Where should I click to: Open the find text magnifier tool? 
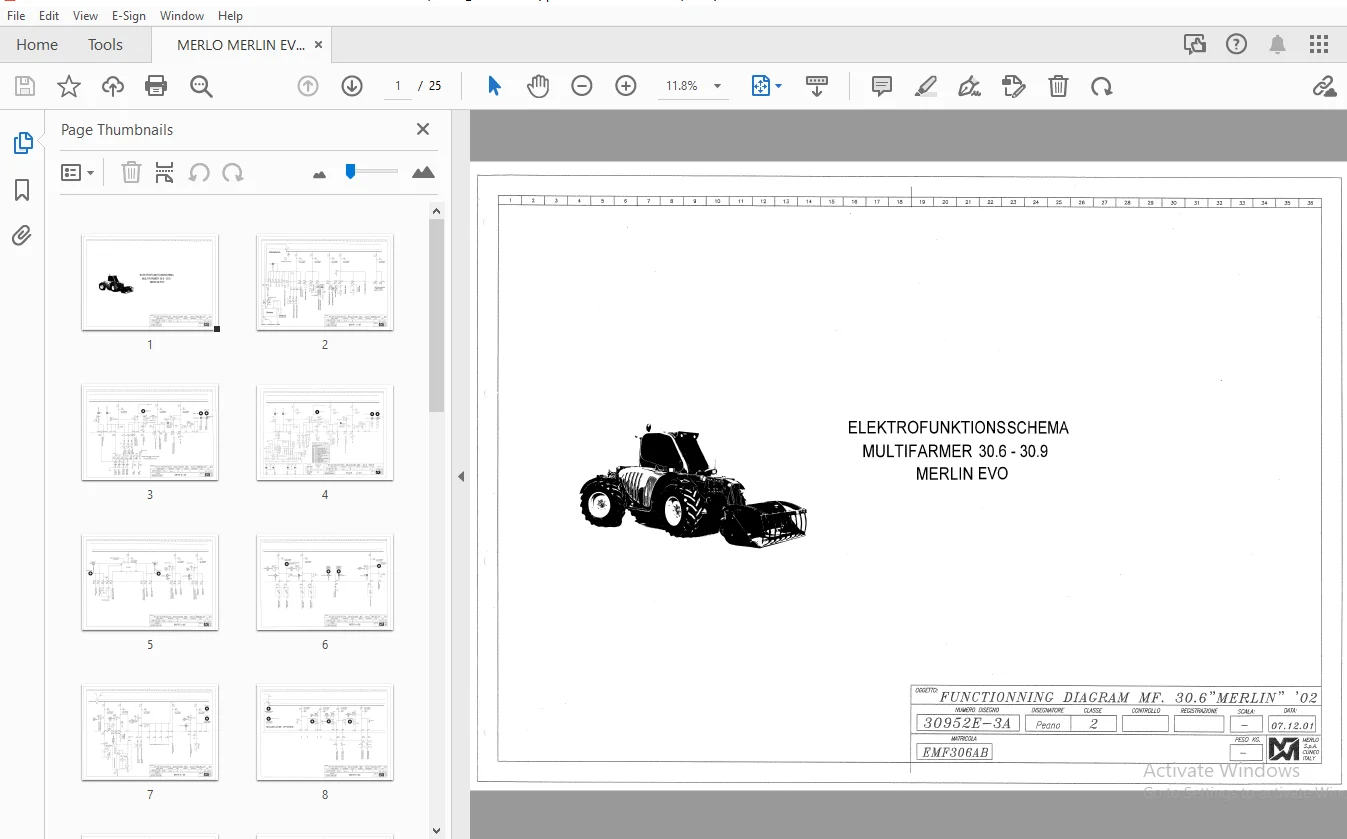201,86
